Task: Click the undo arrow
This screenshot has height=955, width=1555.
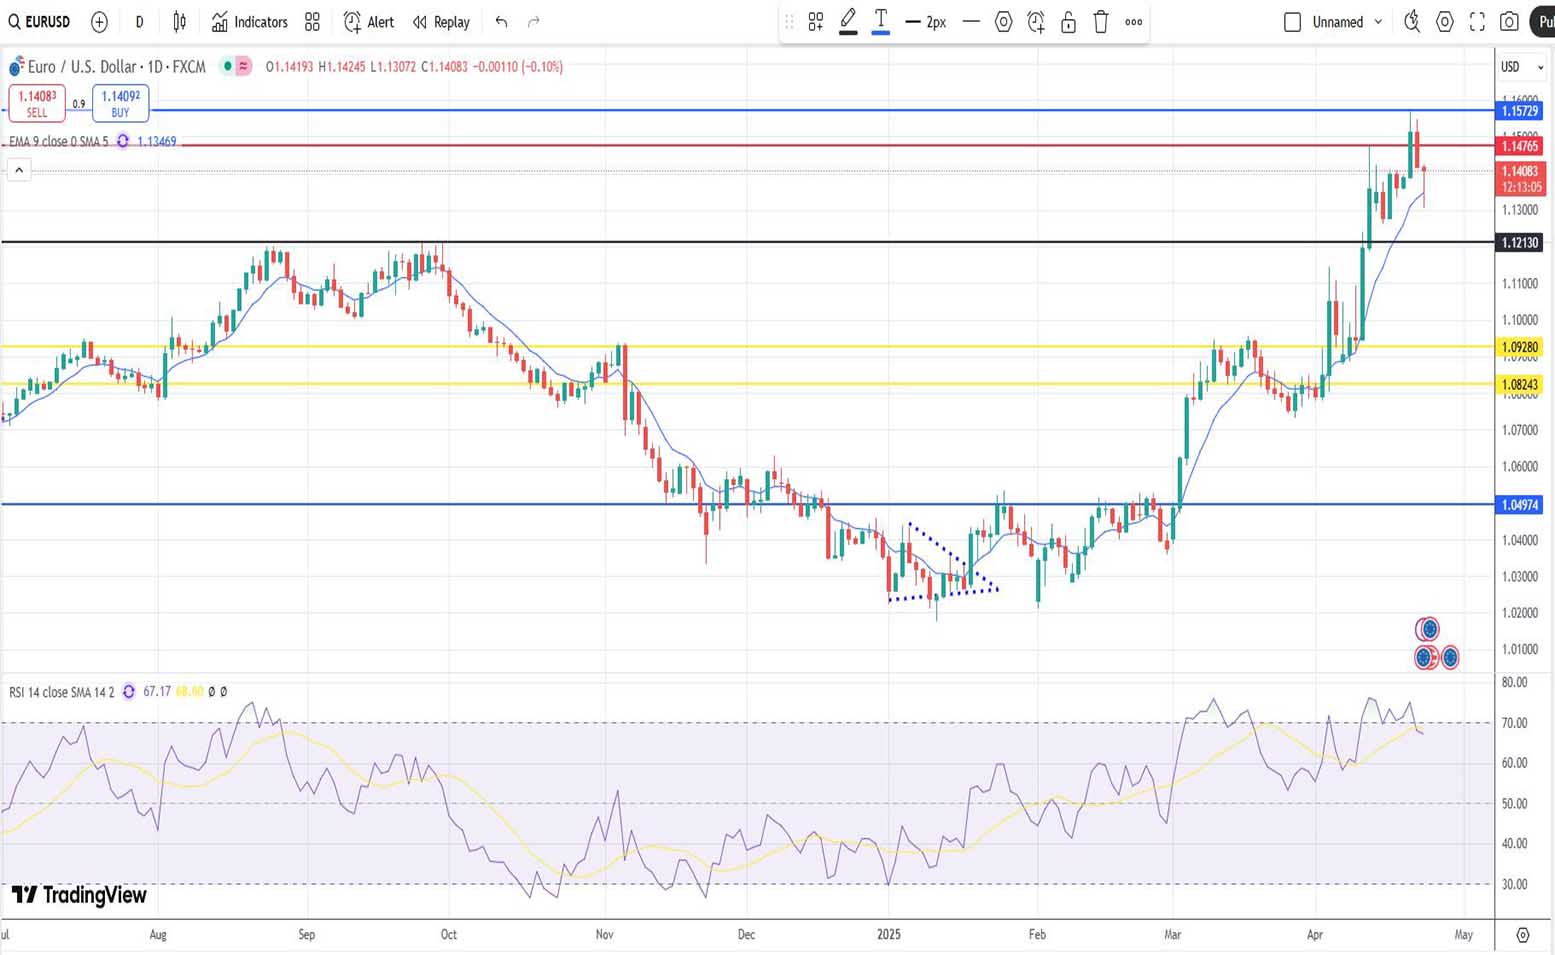Action: (501, 22)
